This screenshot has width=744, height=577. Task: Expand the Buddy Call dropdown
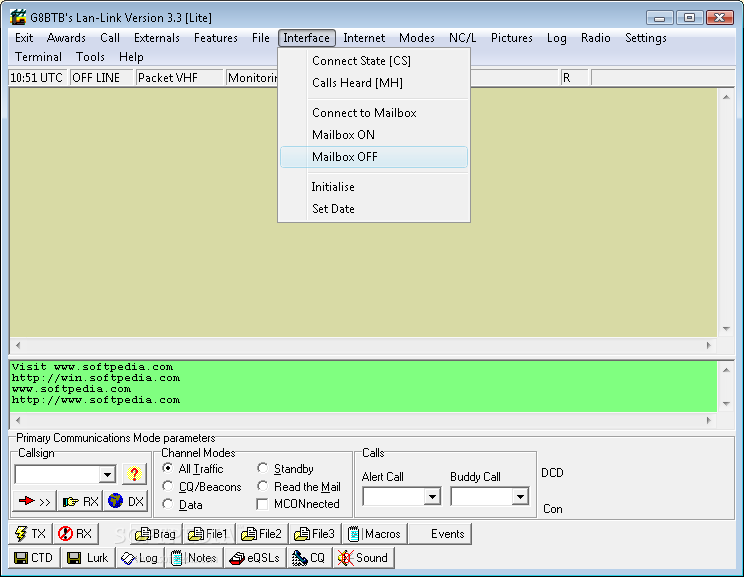tap(521, 497)
